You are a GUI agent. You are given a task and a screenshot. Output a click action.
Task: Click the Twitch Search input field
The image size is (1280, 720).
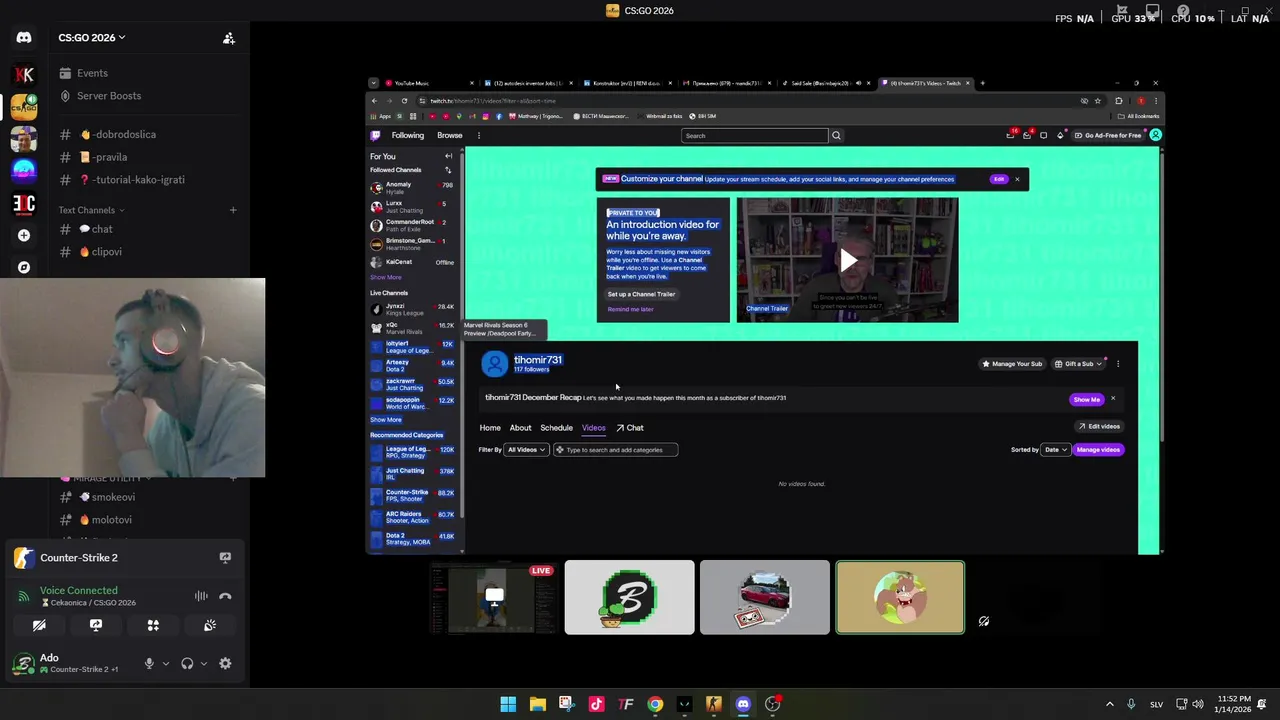tap(755, 135)
